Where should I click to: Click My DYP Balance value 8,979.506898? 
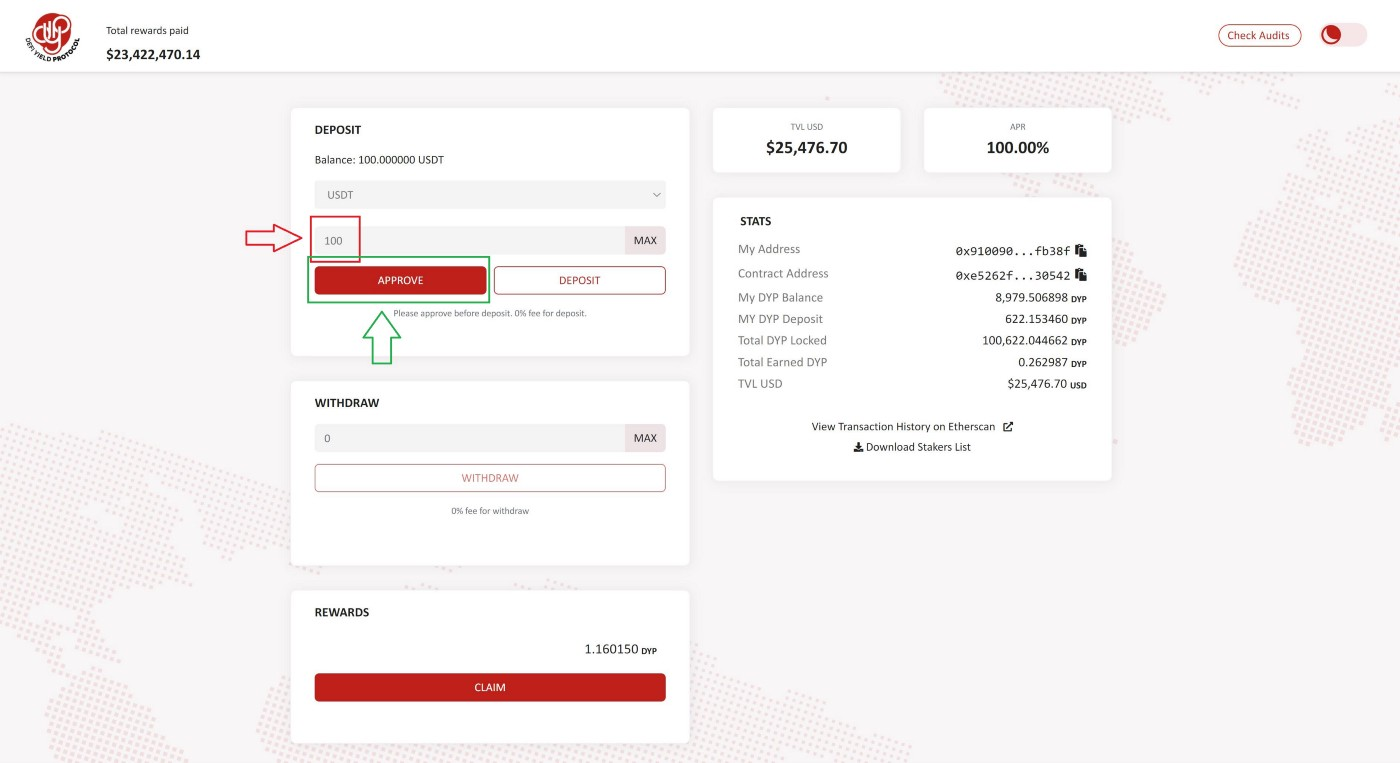(1031, 298)
